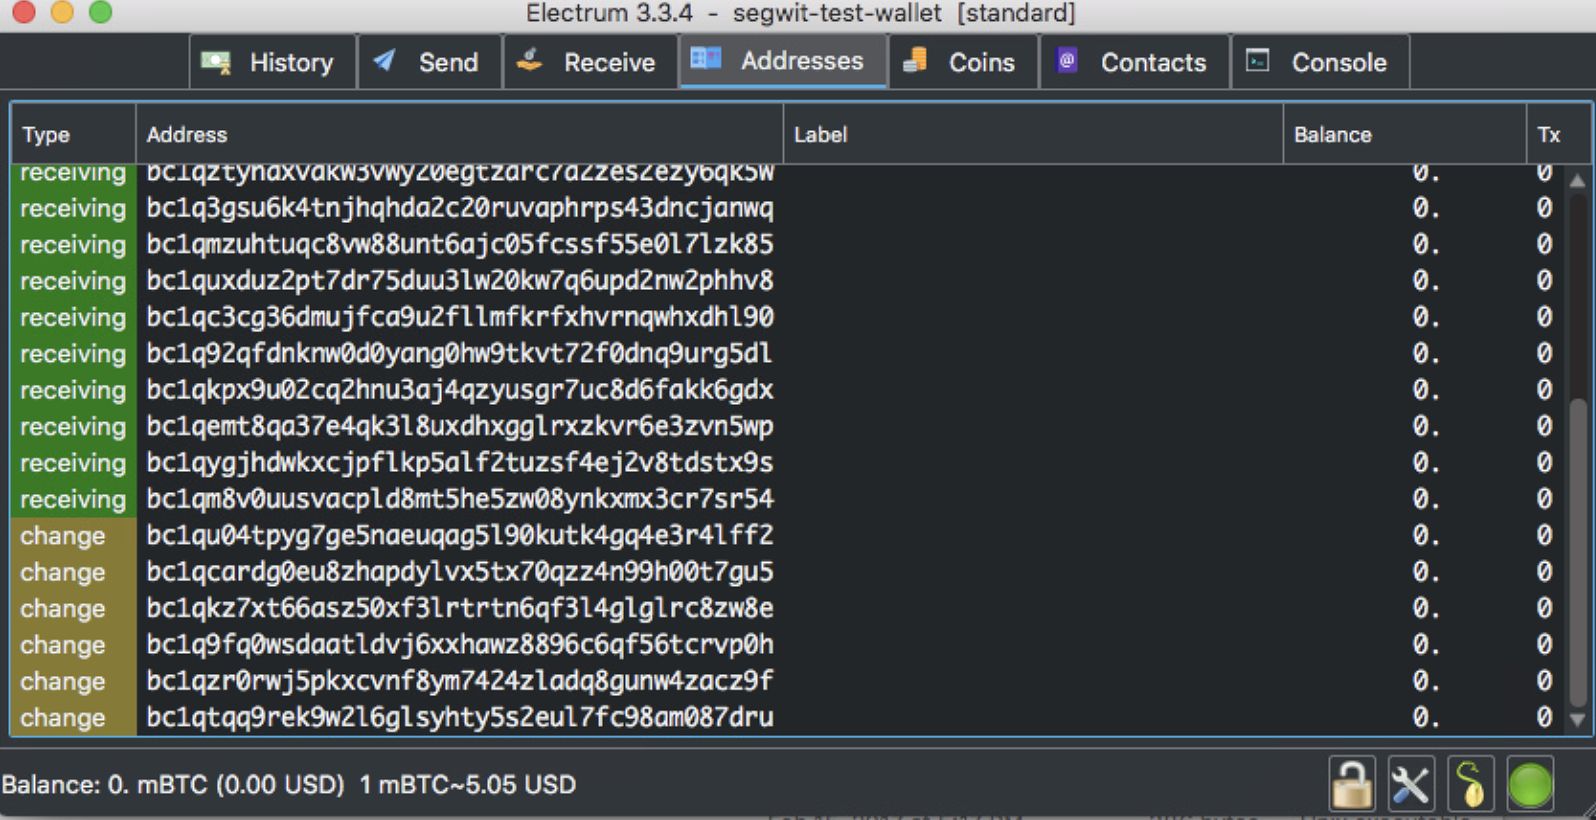
Task: Click the Console terminal icon
Action: tap(1257, 60)
